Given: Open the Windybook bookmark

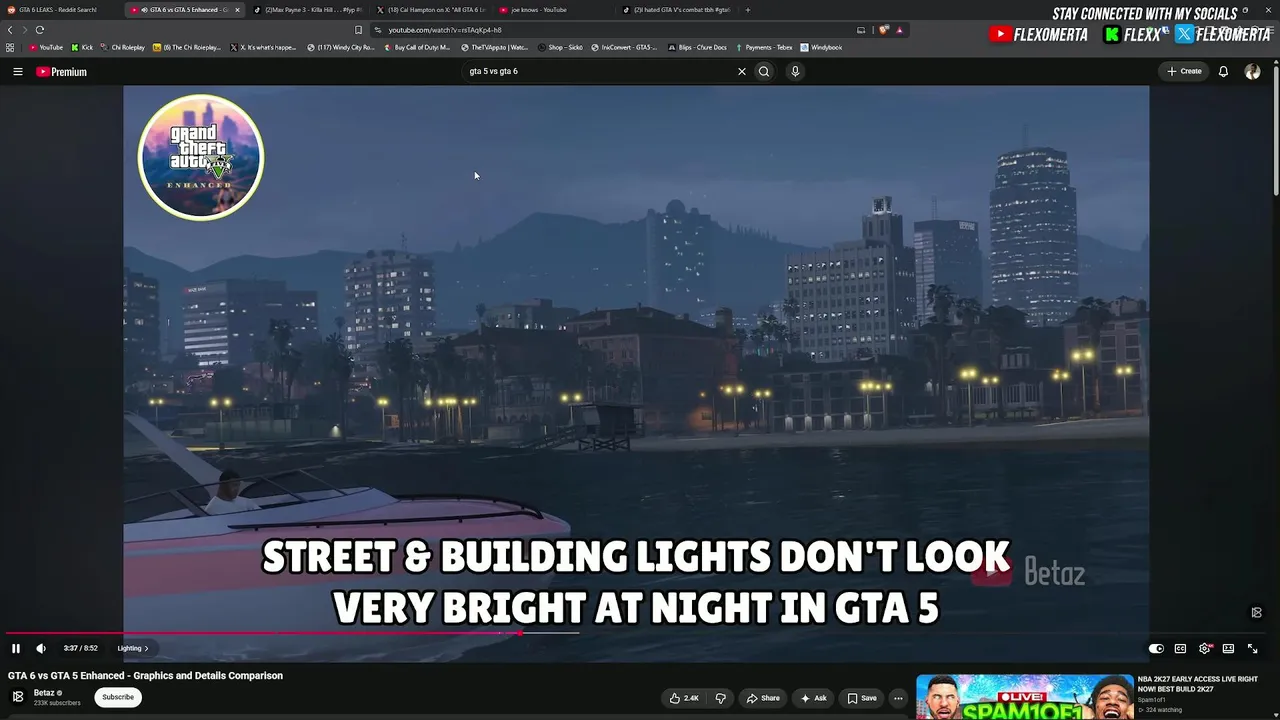Looking at the screenshot, I should 821,47.
